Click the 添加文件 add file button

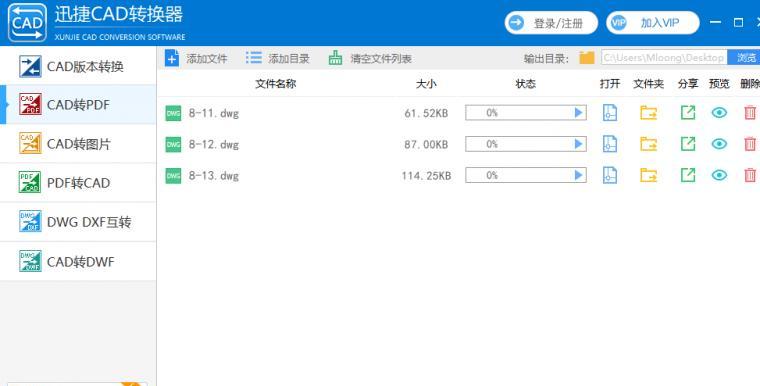pos(196,58)
